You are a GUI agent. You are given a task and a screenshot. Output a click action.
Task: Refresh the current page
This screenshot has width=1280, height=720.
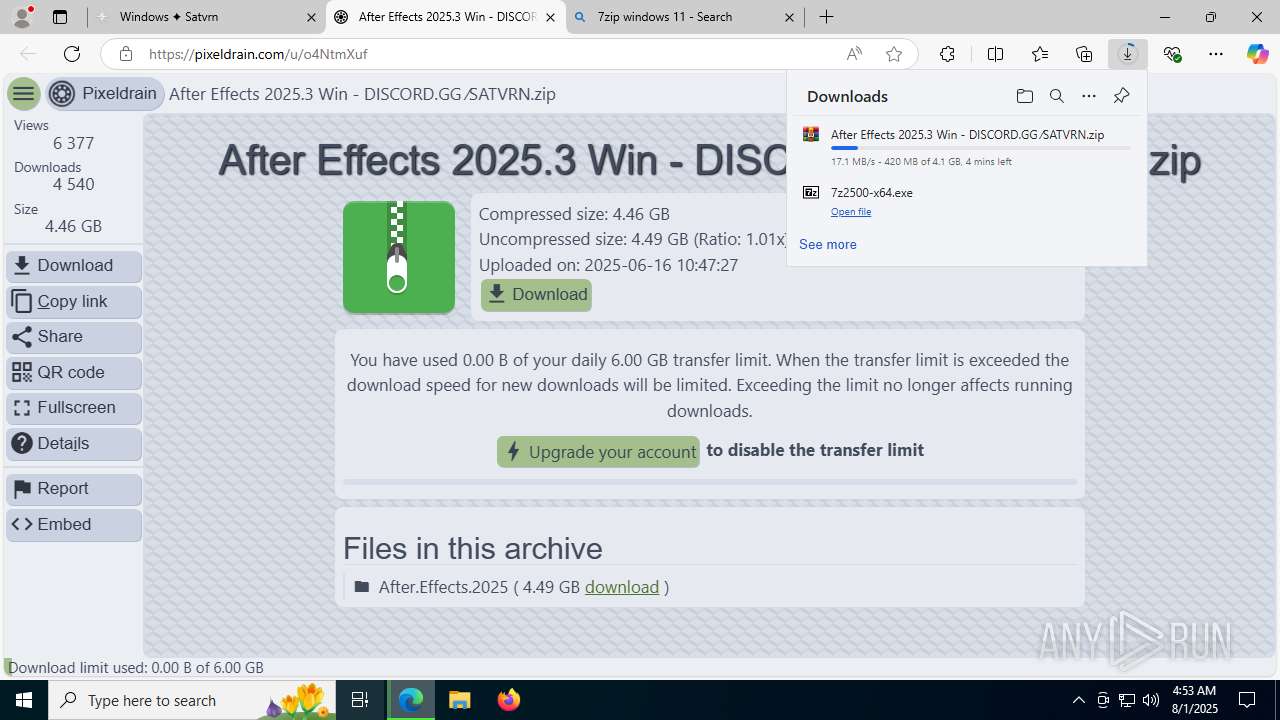click(72, 54)
